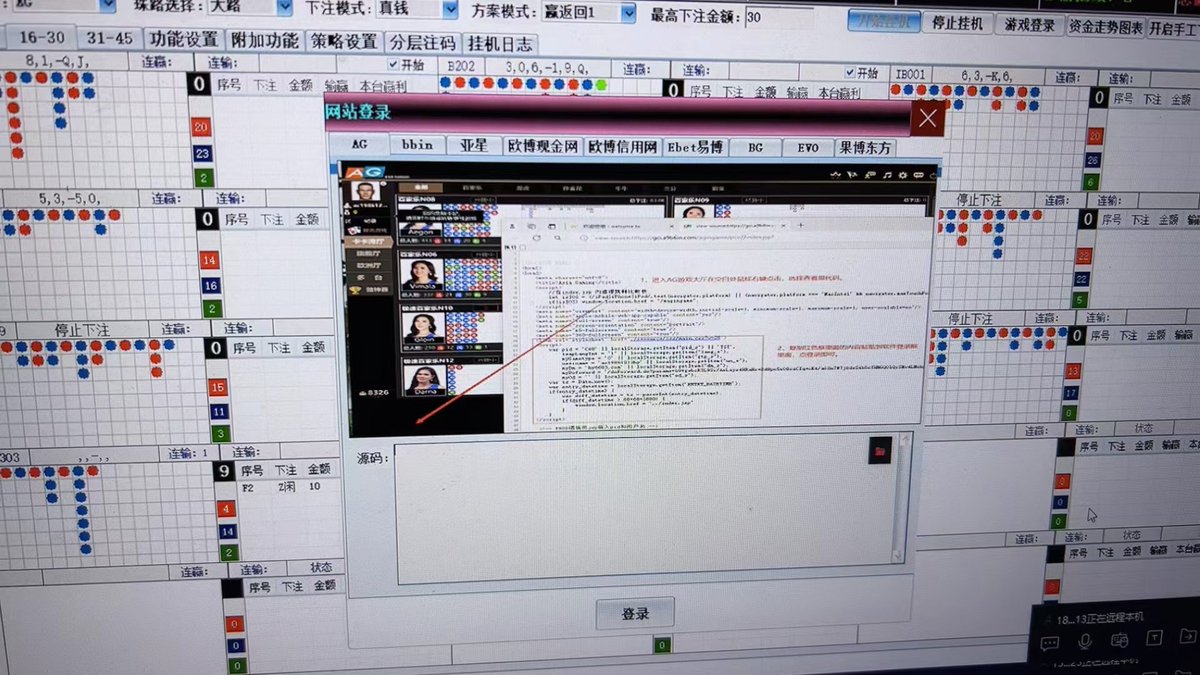Open the 挂机日志 tab
The width and height of the screenshot is (1200, 675).
coord(500,44)
